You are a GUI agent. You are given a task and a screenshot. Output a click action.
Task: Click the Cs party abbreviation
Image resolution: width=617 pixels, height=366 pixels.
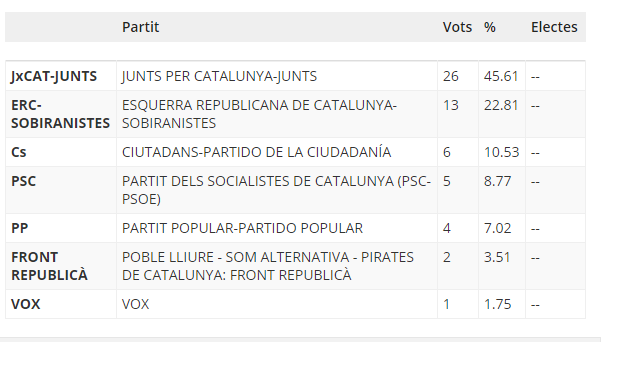coord(18,152)
